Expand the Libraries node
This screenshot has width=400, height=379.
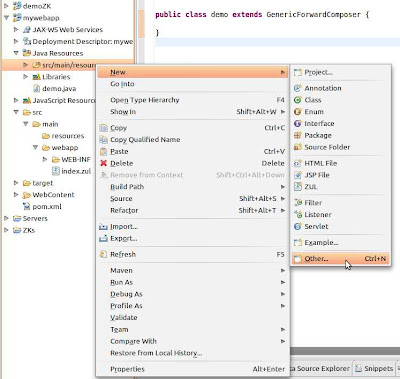pyautogui.click(x=26, y=77)
